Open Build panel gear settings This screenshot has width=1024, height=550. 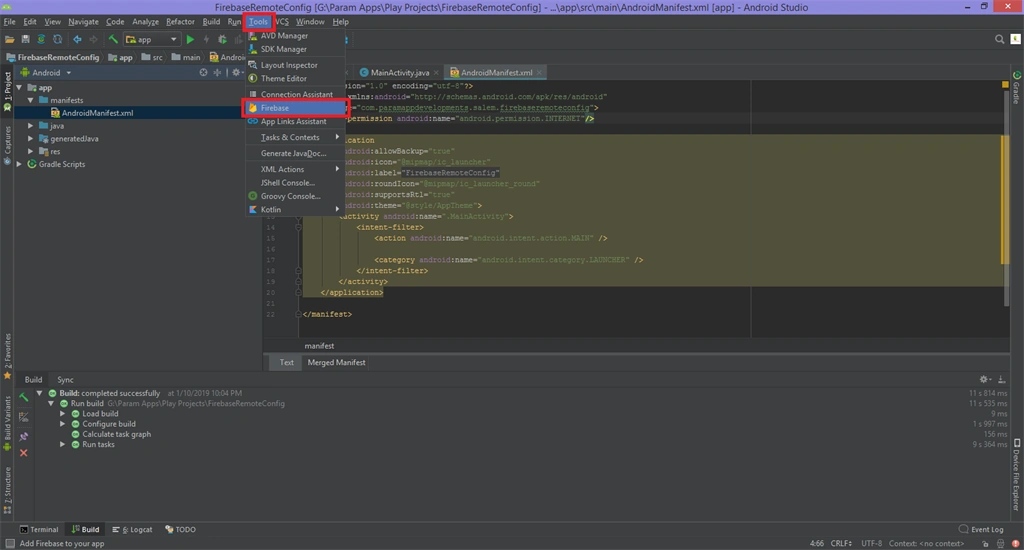(x=984, y=379)
